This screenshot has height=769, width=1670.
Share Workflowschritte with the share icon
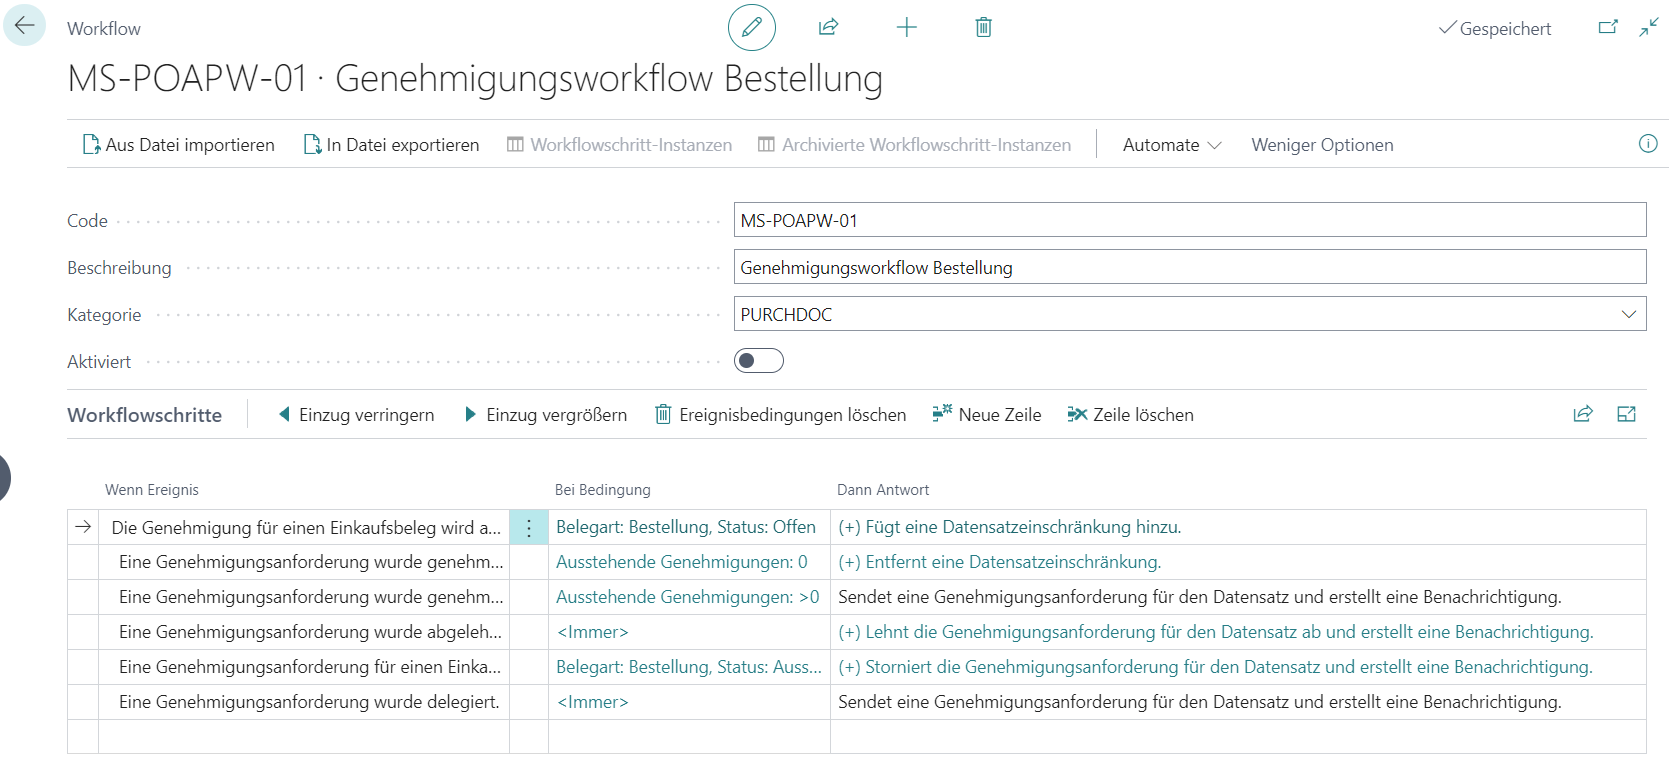tap(1583, 414)
